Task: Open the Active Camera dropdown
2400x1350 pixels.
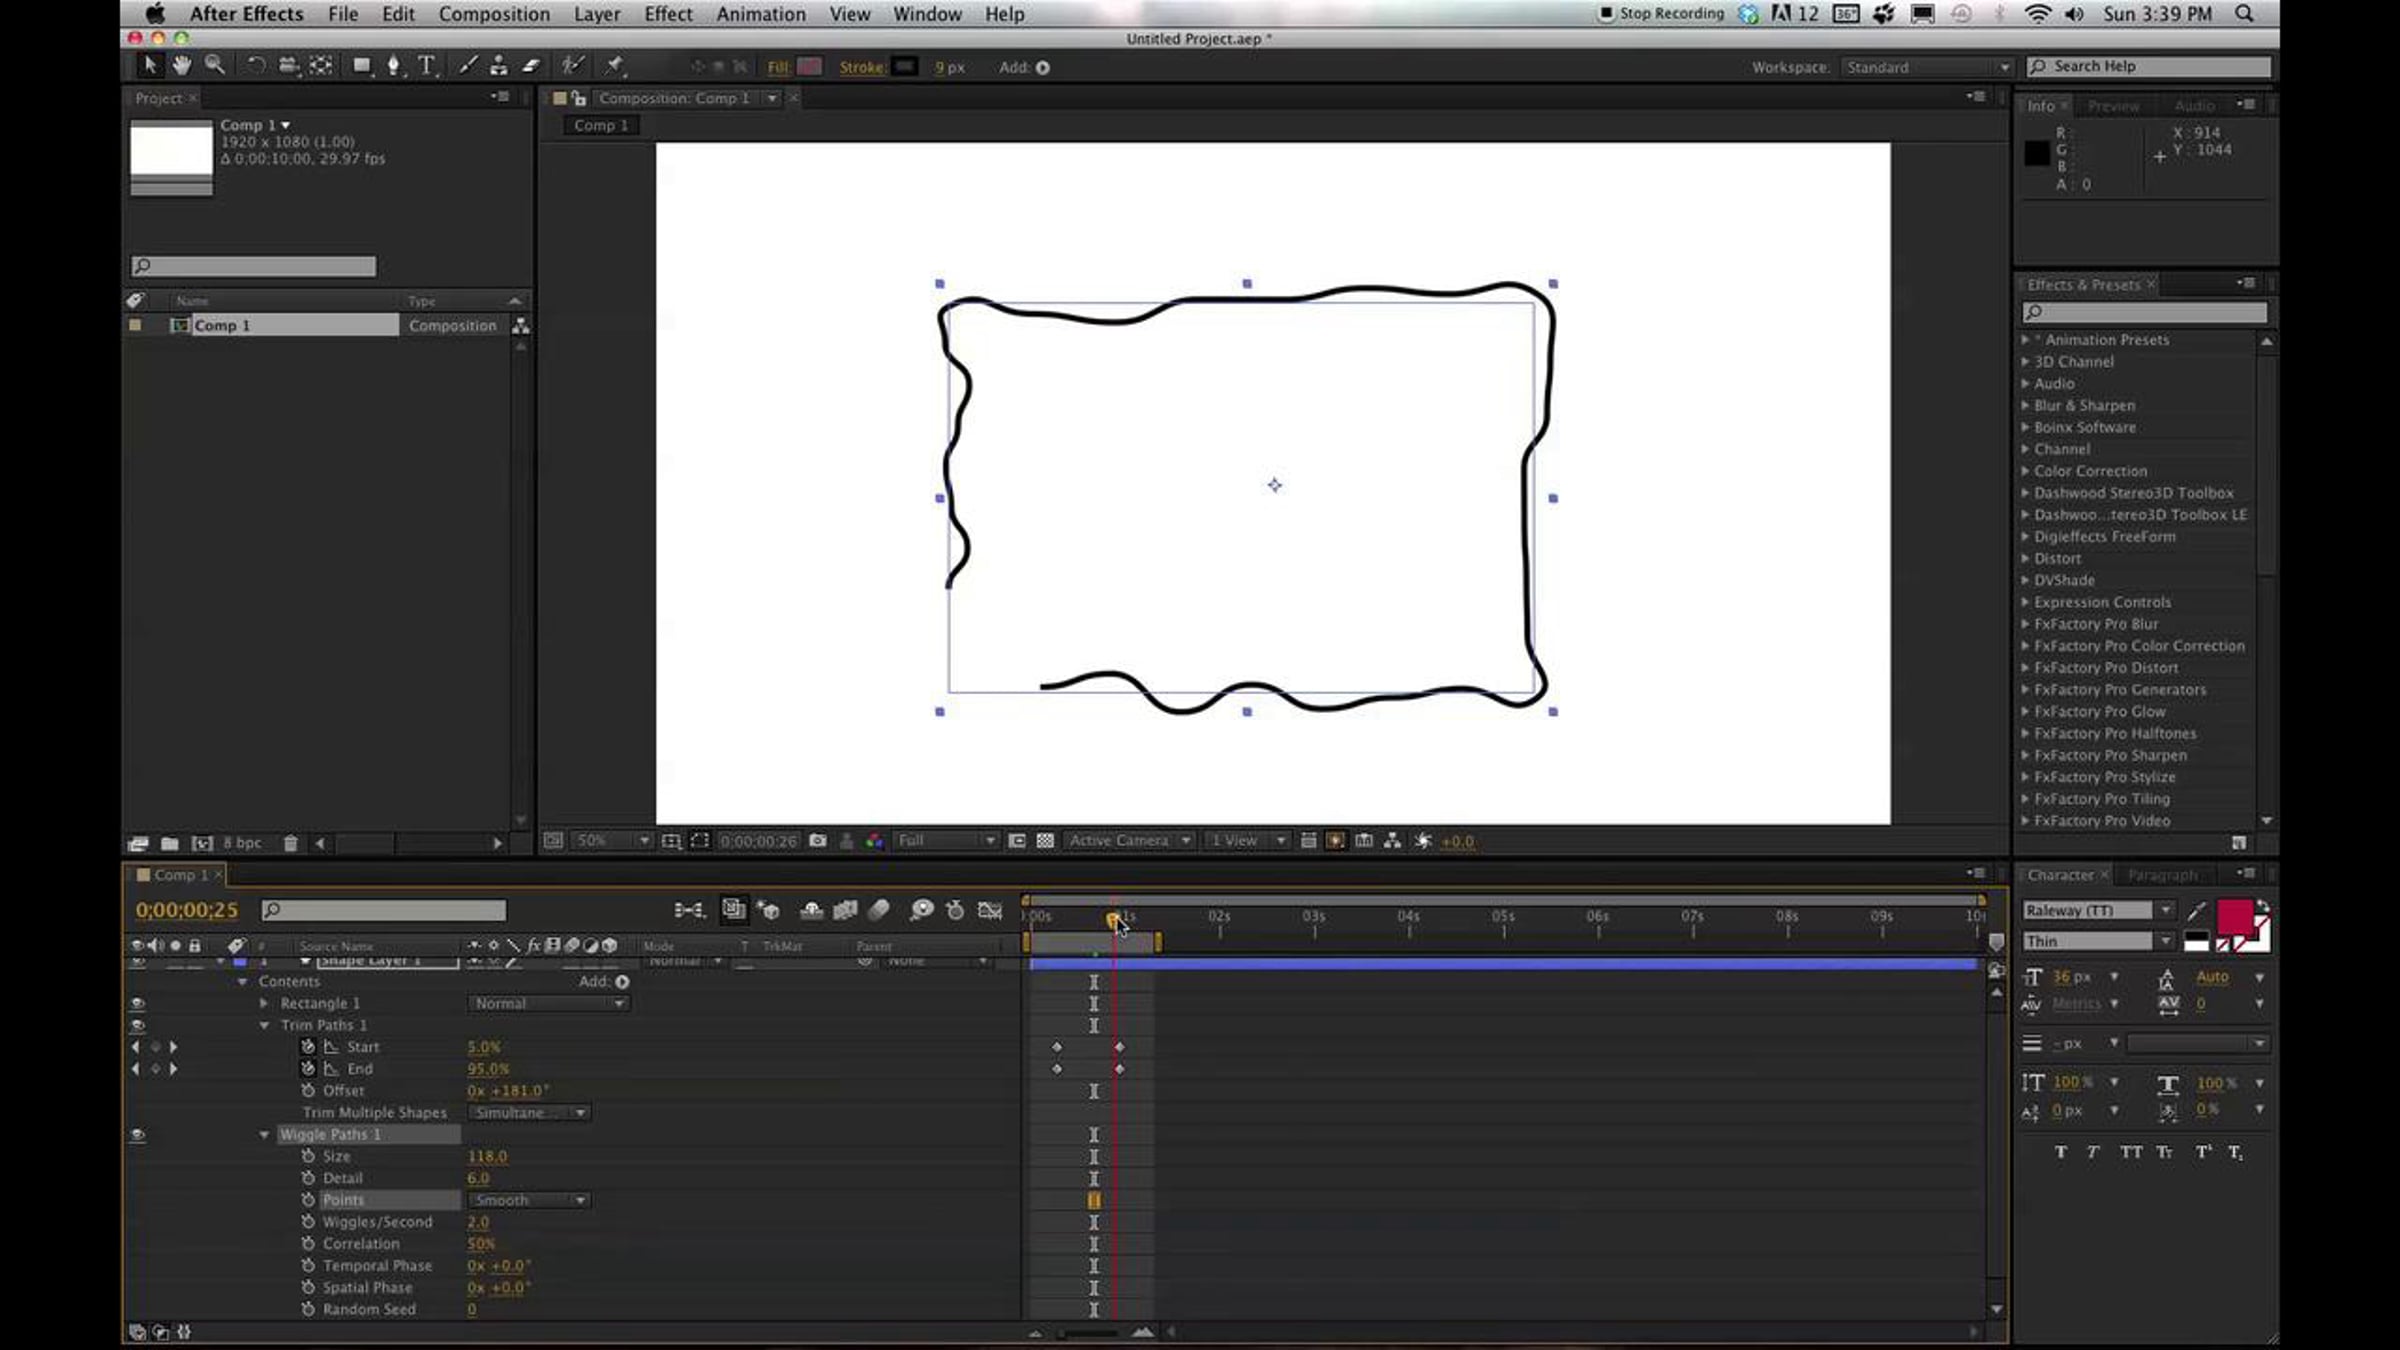Action: [x=1129, y=841]
